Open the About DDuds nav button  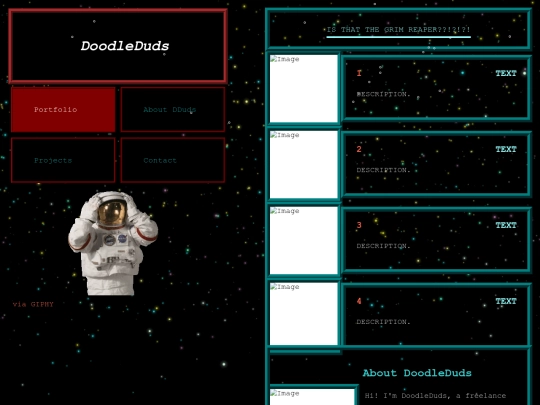point(173,110)
